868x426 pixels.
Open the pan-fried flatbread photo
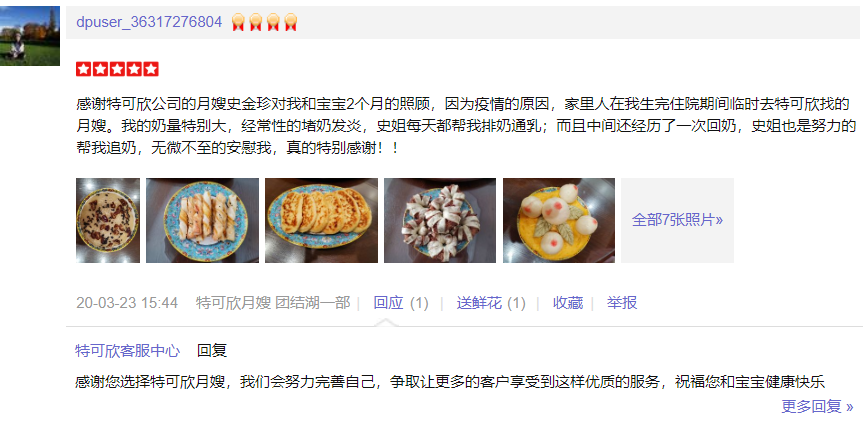point(322,220)
